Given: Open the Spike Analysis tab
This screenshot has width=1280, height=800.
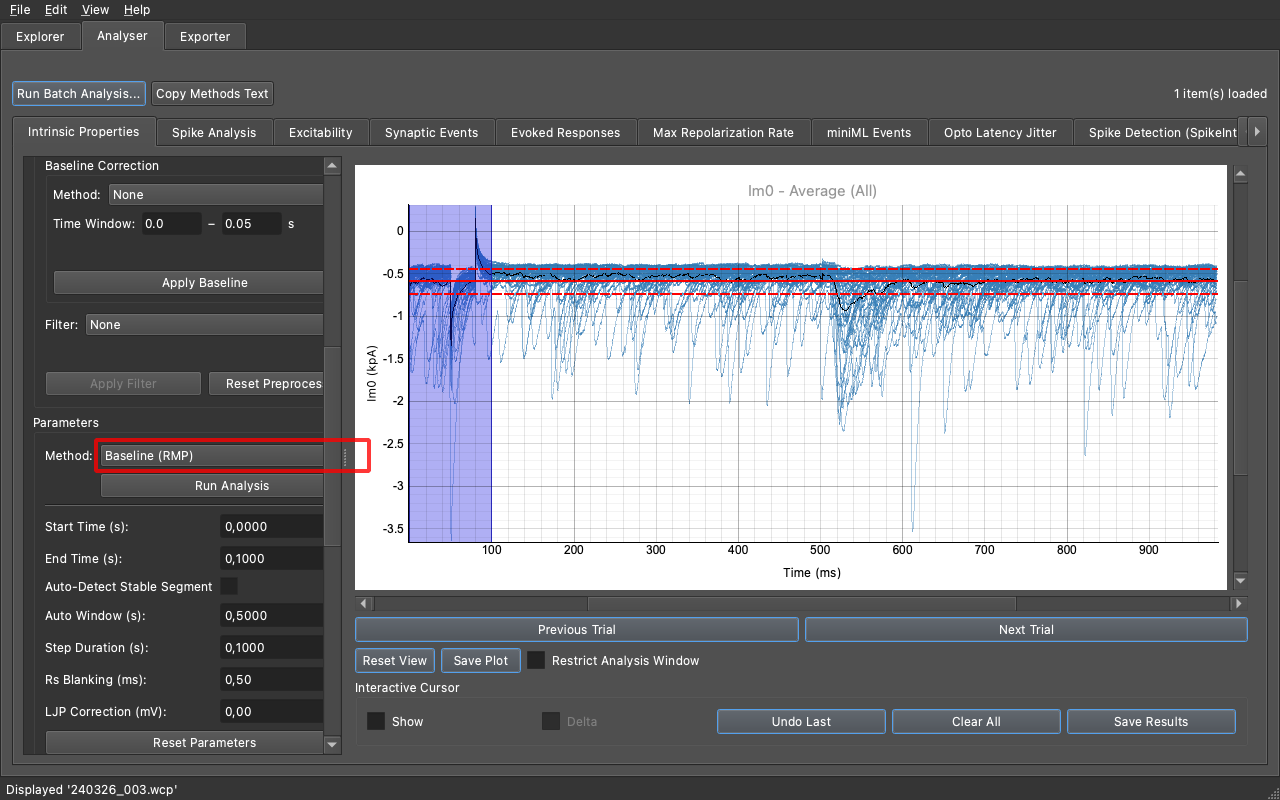Looking at the screenshot, I should pos(214,132).
